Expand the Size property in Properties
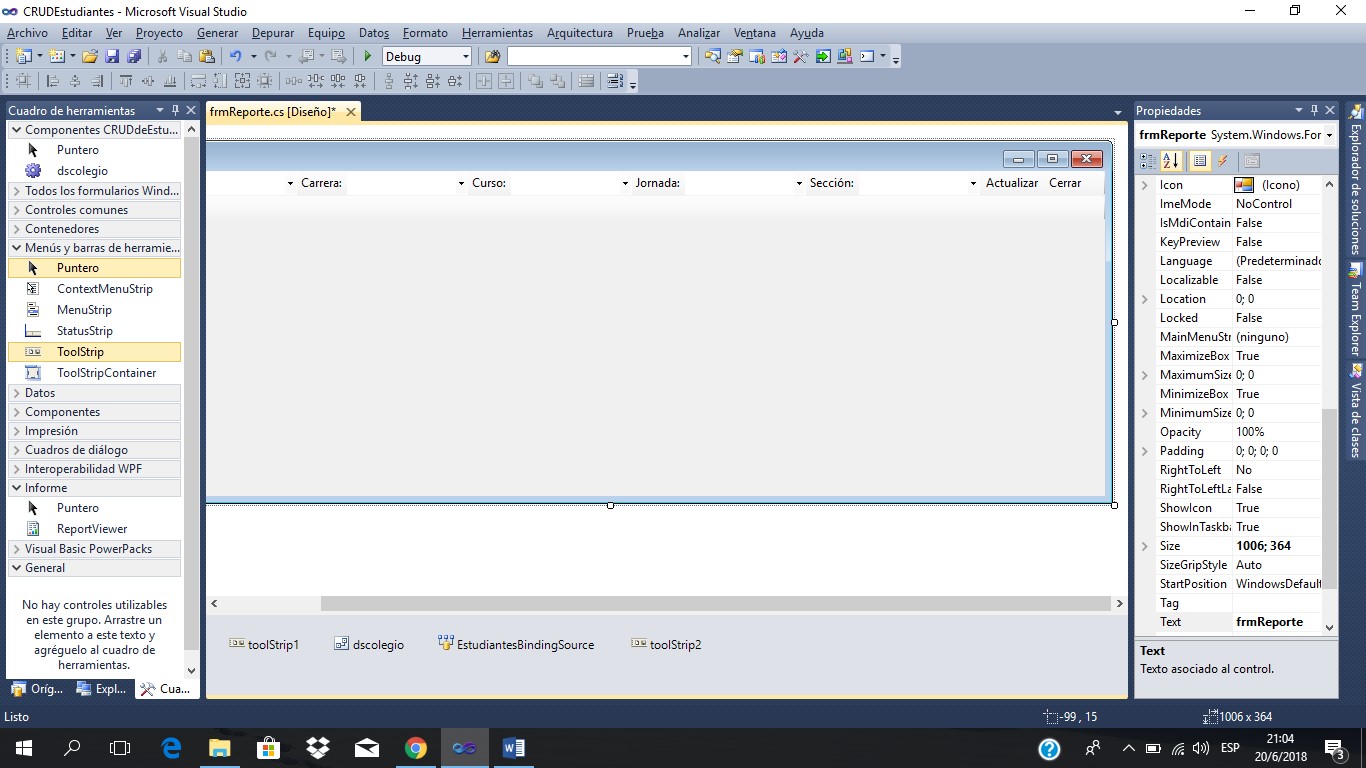The height and width of the screenshot is (768, 1366). [1147, 546]
